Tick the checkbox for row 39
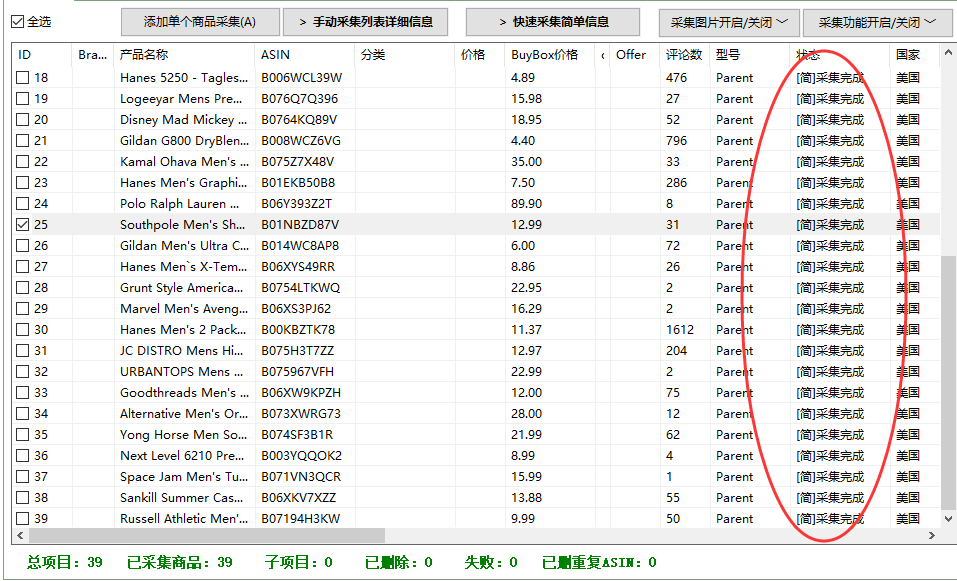 (23, 519)
